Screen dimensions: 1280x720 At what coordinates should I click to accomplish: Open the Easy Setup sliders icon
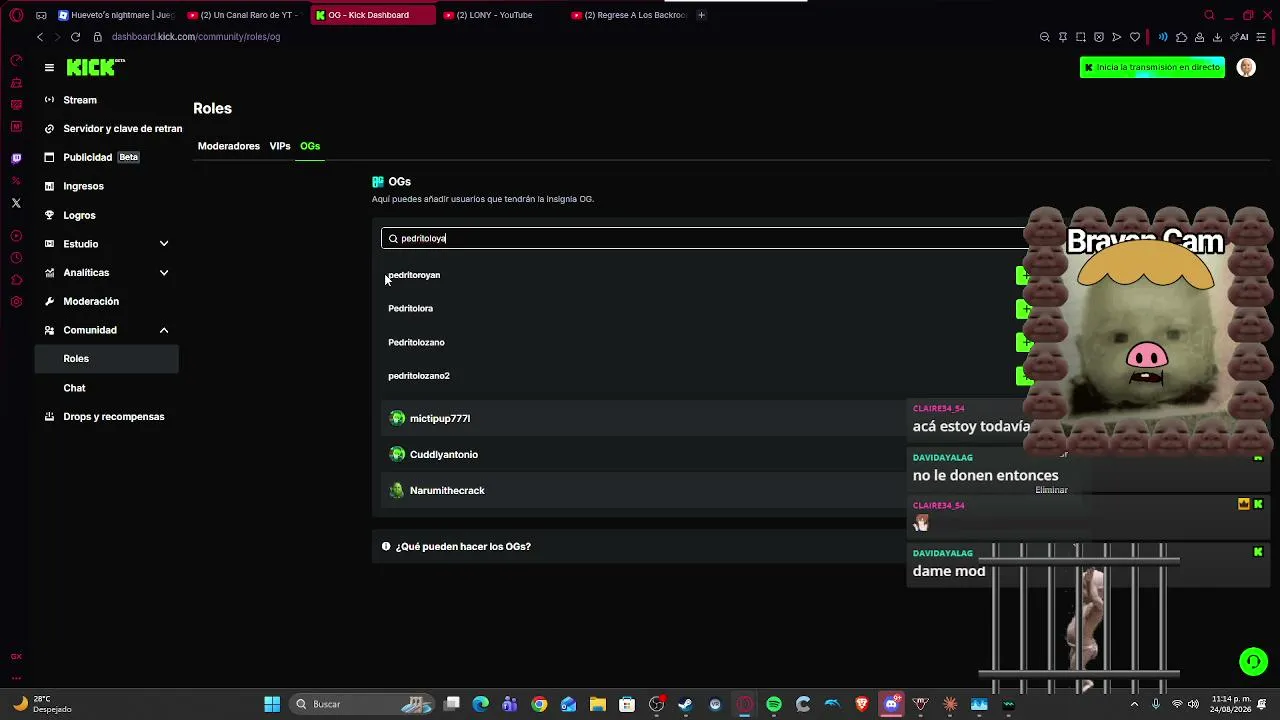coord(1261,37)
